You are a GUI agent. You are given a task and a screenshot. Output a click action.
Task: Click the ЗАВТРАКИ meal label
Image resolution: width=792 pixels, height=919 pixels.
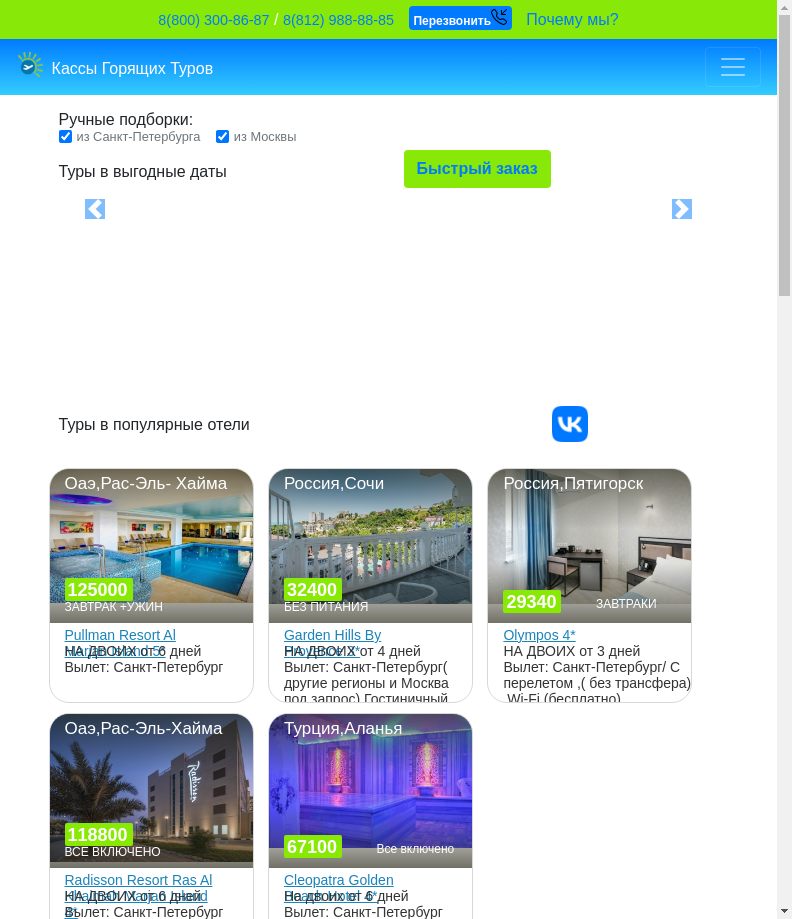626,604
